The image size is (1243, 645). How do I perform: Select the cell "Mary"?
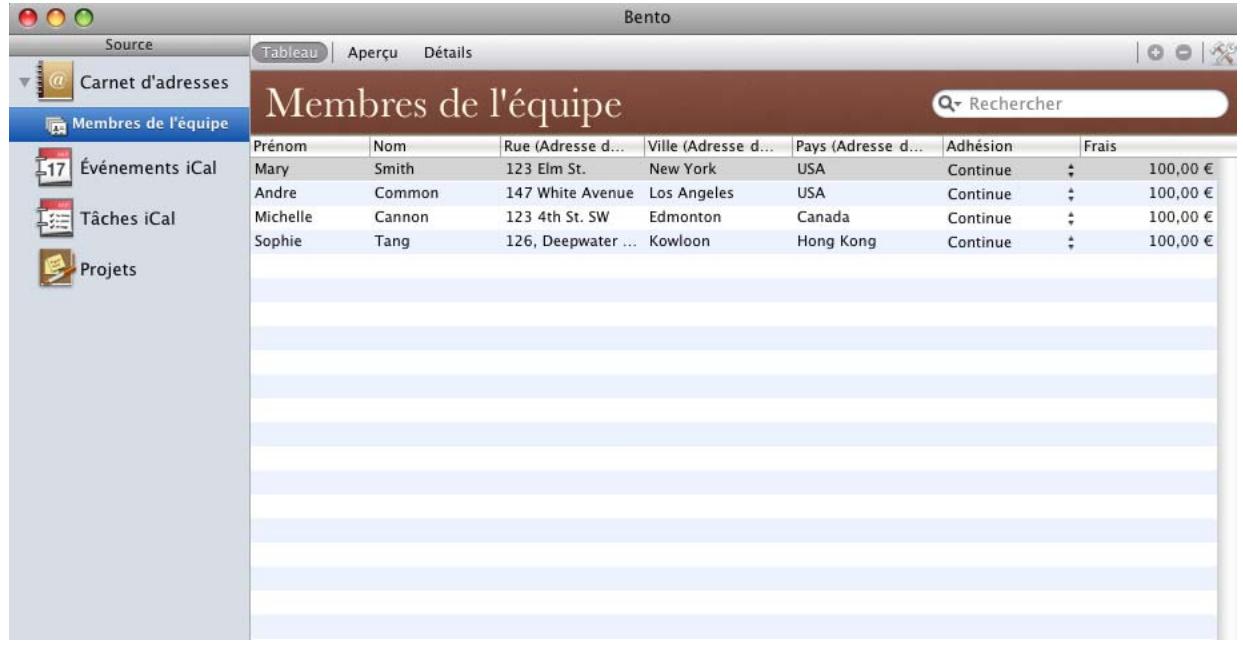click(x=309, y=170)
